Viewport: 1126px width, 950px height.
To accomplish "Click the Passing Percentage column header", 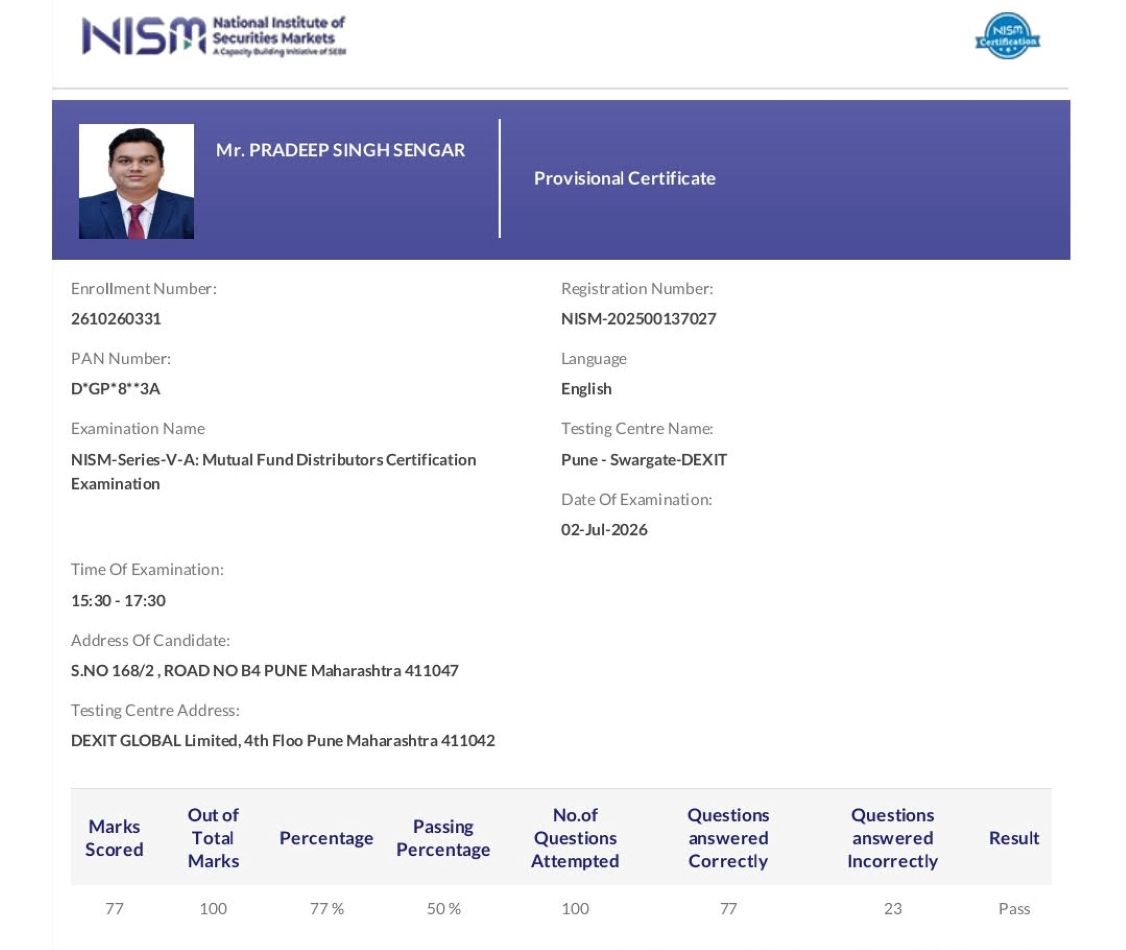I will click(x=443, y=838).
